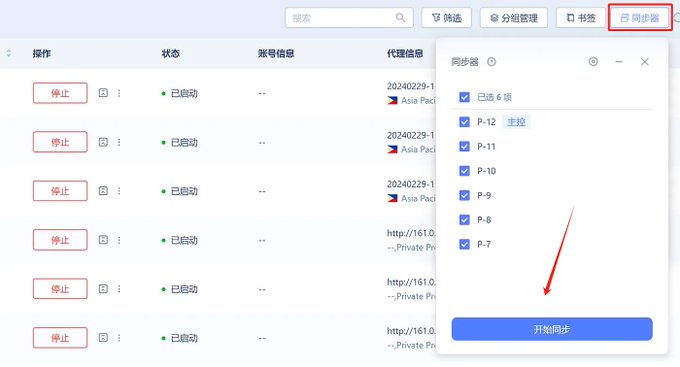This screenshot has height=367, width=680.
Task: Toggle the 已选 6 项 select-all checkbox
Action: pyautogui.click(x=464, y=97)
